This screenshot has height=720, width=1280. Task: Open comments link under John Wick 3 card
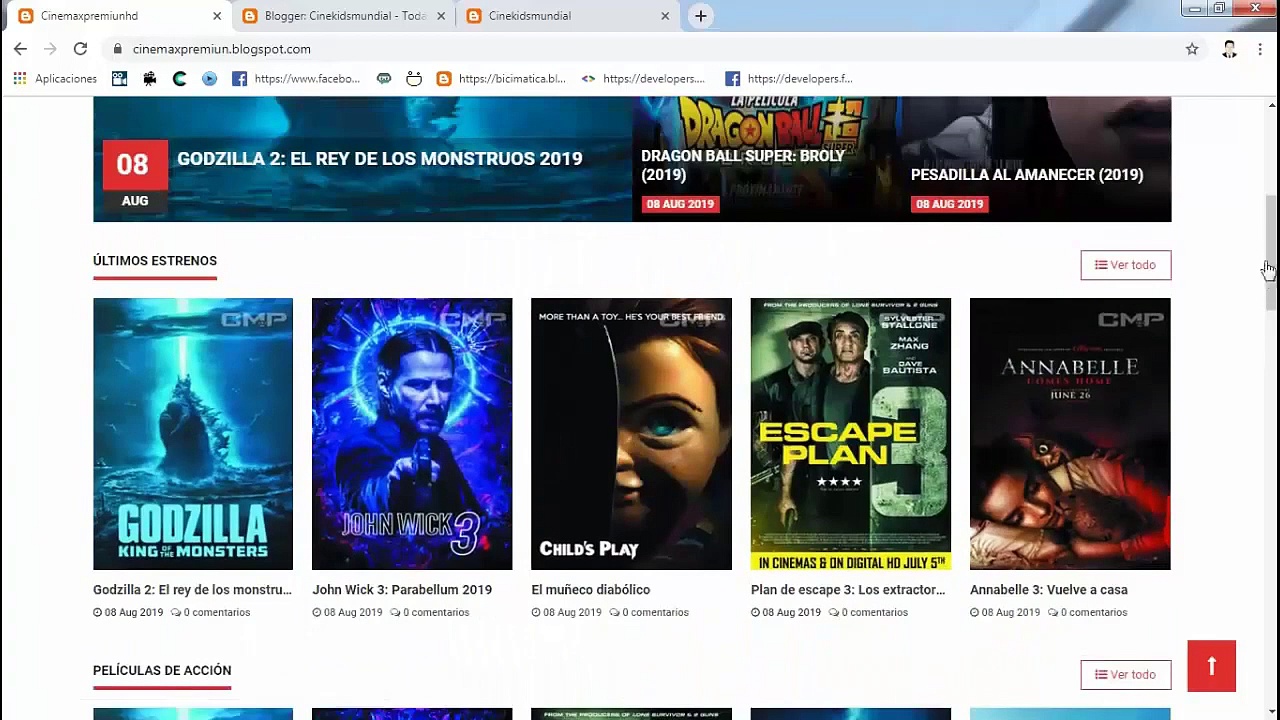coord(430,612)
